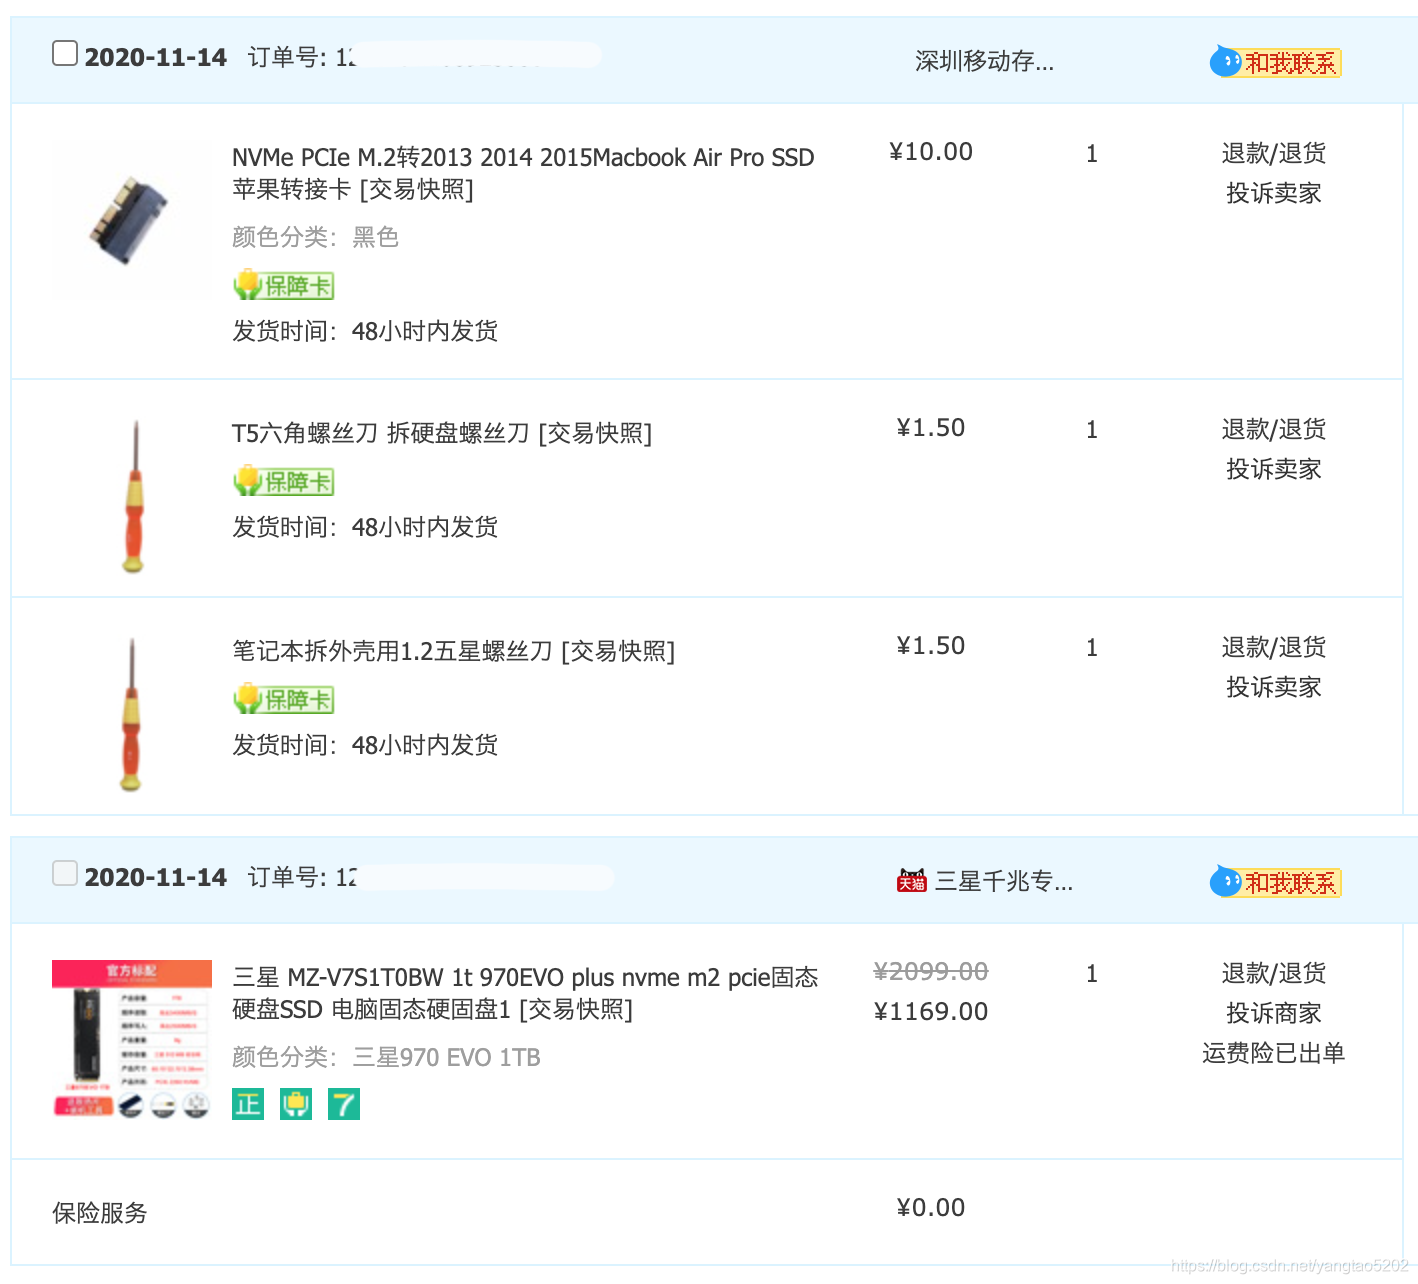Open the 三星 MZ-V7S1T0BW 970EVO plus title link
1418x1284 pixels.
pos(525,993)
